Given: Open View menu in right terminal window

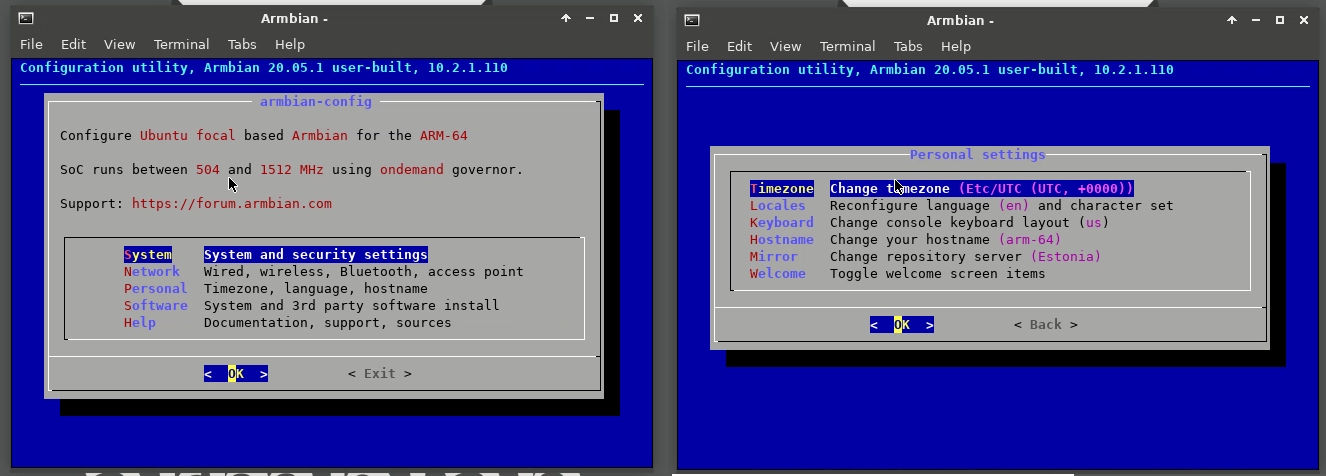Looking at the screenshot, I should 785,46.
